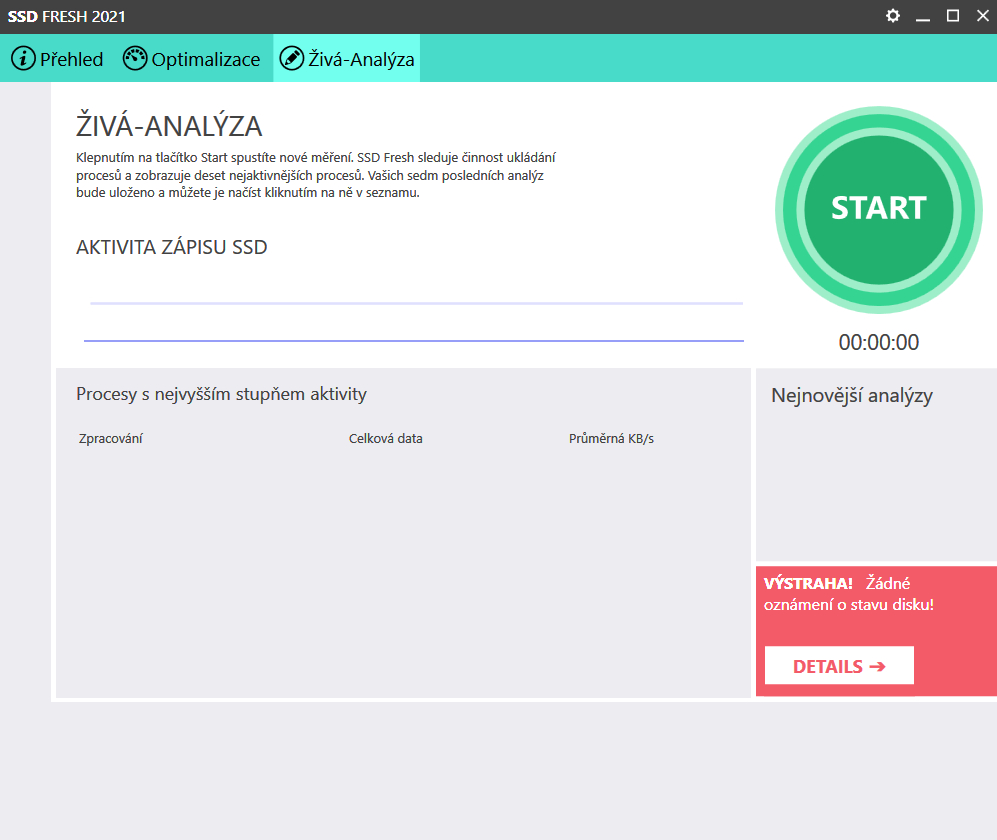Screen dimensions: 997x840
Task: Click the ŽIVÁ-ANALÝZA page title
Action: coord(169,126)
